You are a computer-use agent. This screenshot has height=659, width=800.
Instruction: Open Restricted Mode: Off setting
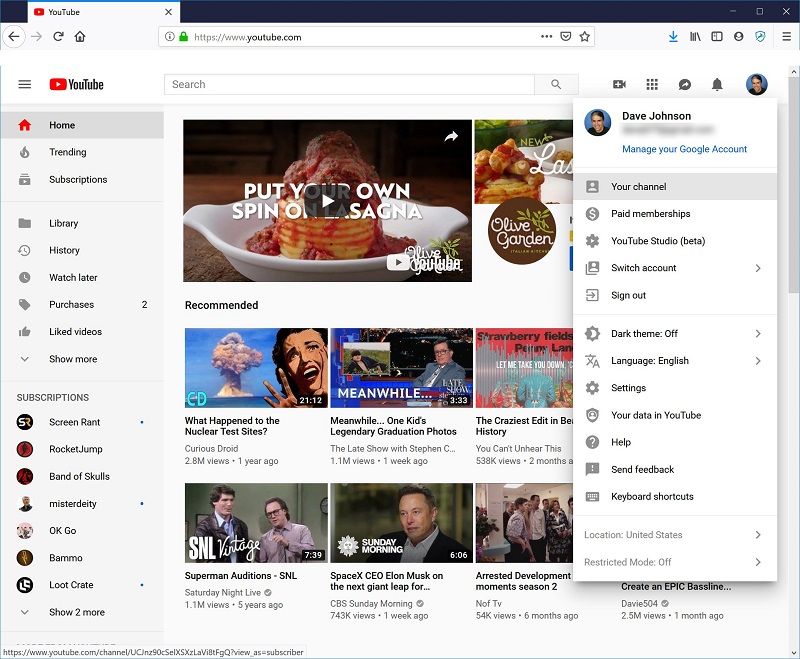(675, 562)
